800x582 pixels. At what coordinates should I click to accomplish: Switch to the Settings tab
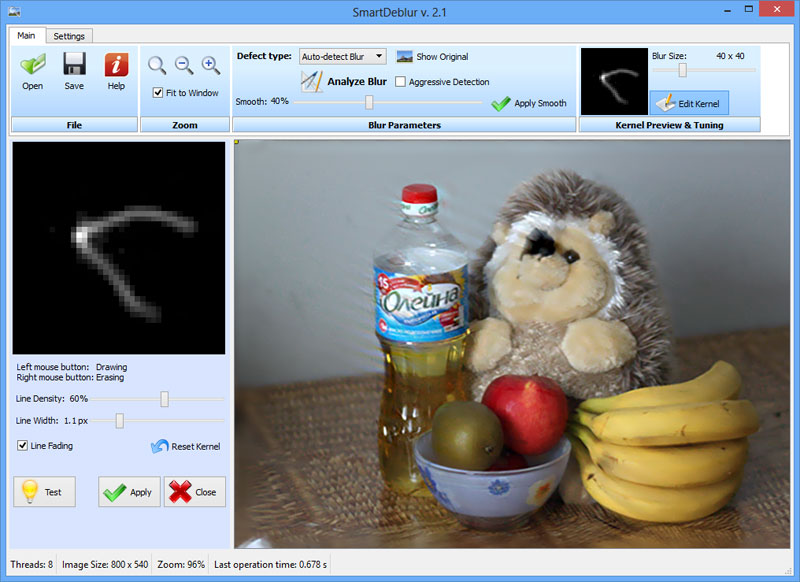tap(69, 36)
